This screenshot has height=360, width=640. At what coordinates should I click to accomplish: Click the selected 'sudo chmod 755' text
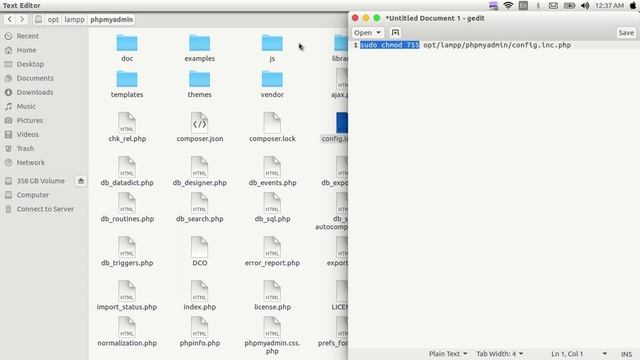click(x=390, y=45)
